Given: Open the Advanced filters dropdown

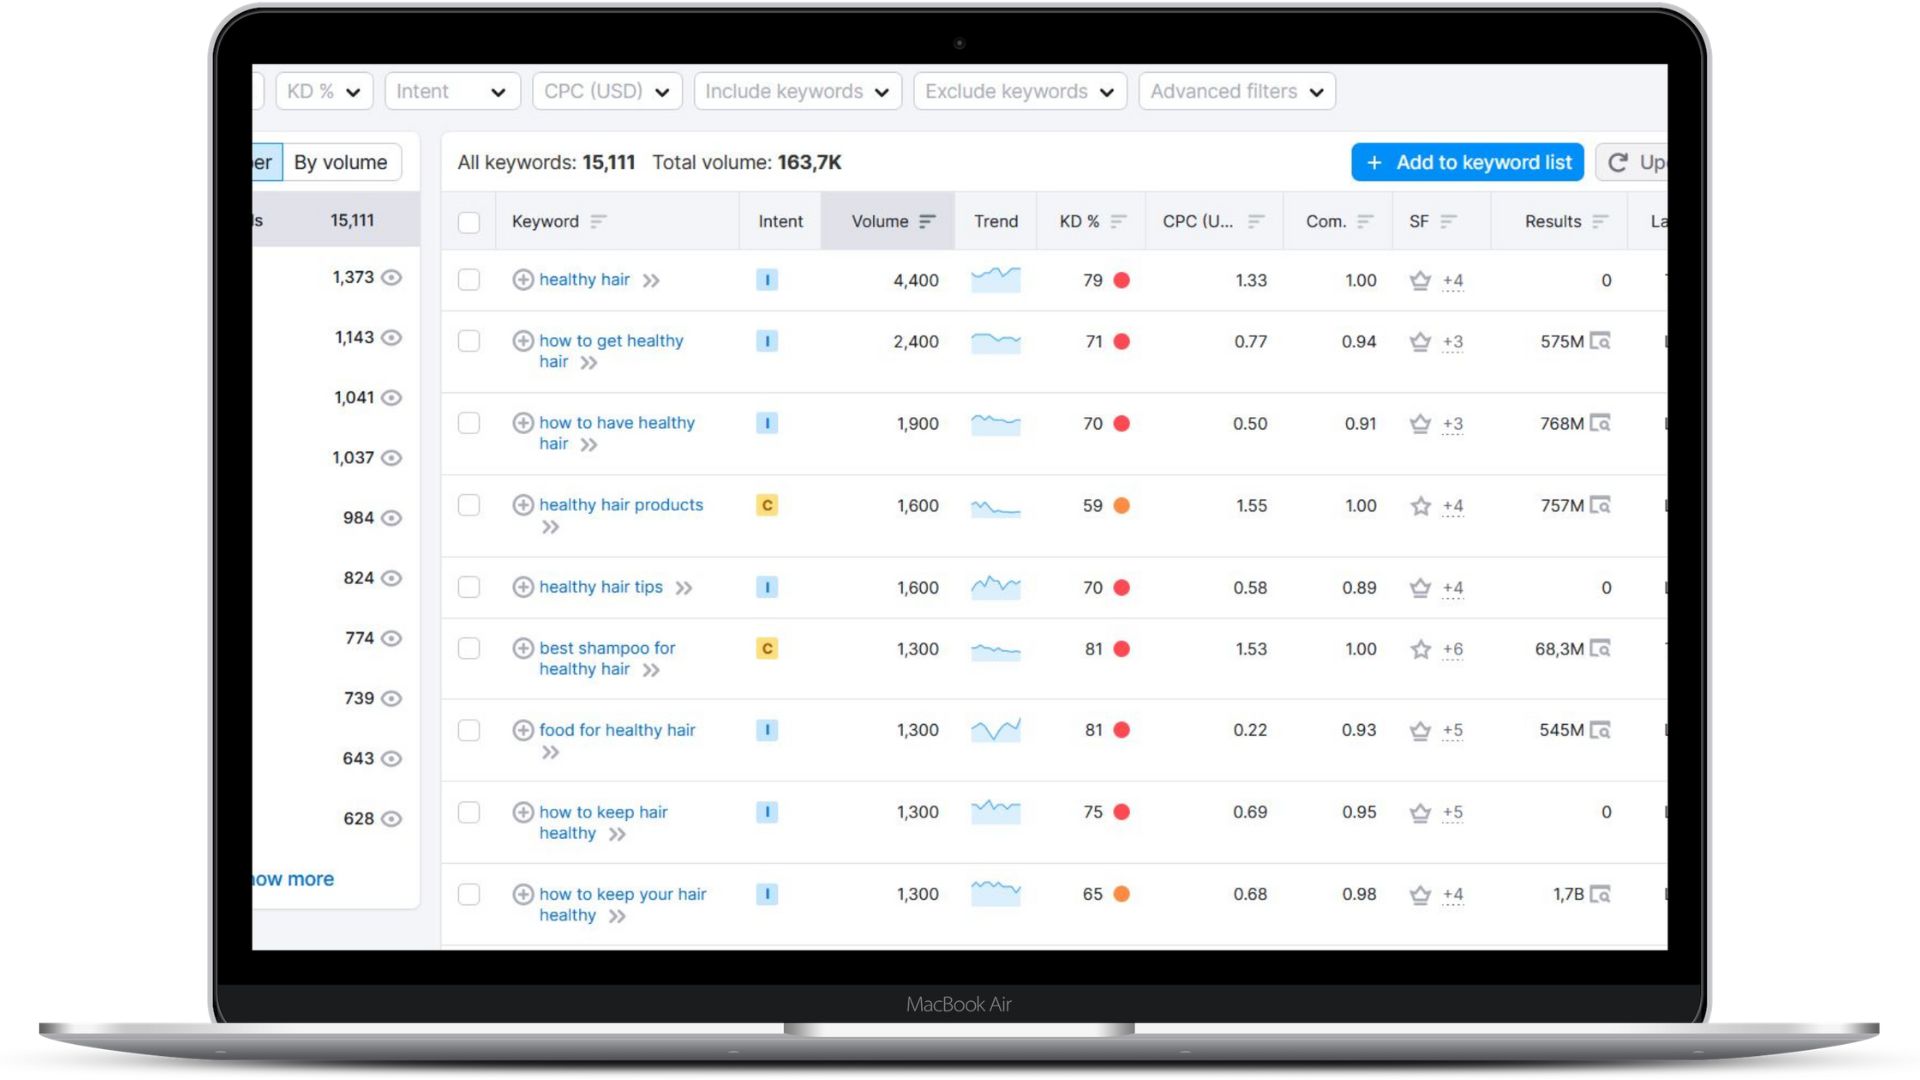Looking at the screenshot, I should click(1236, 92).
